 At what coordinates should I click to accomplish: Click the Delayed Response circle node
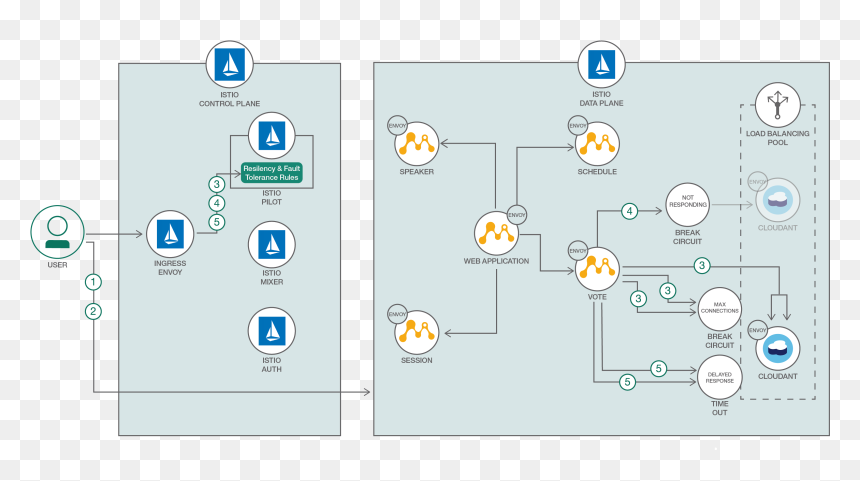tap(720, 377)
